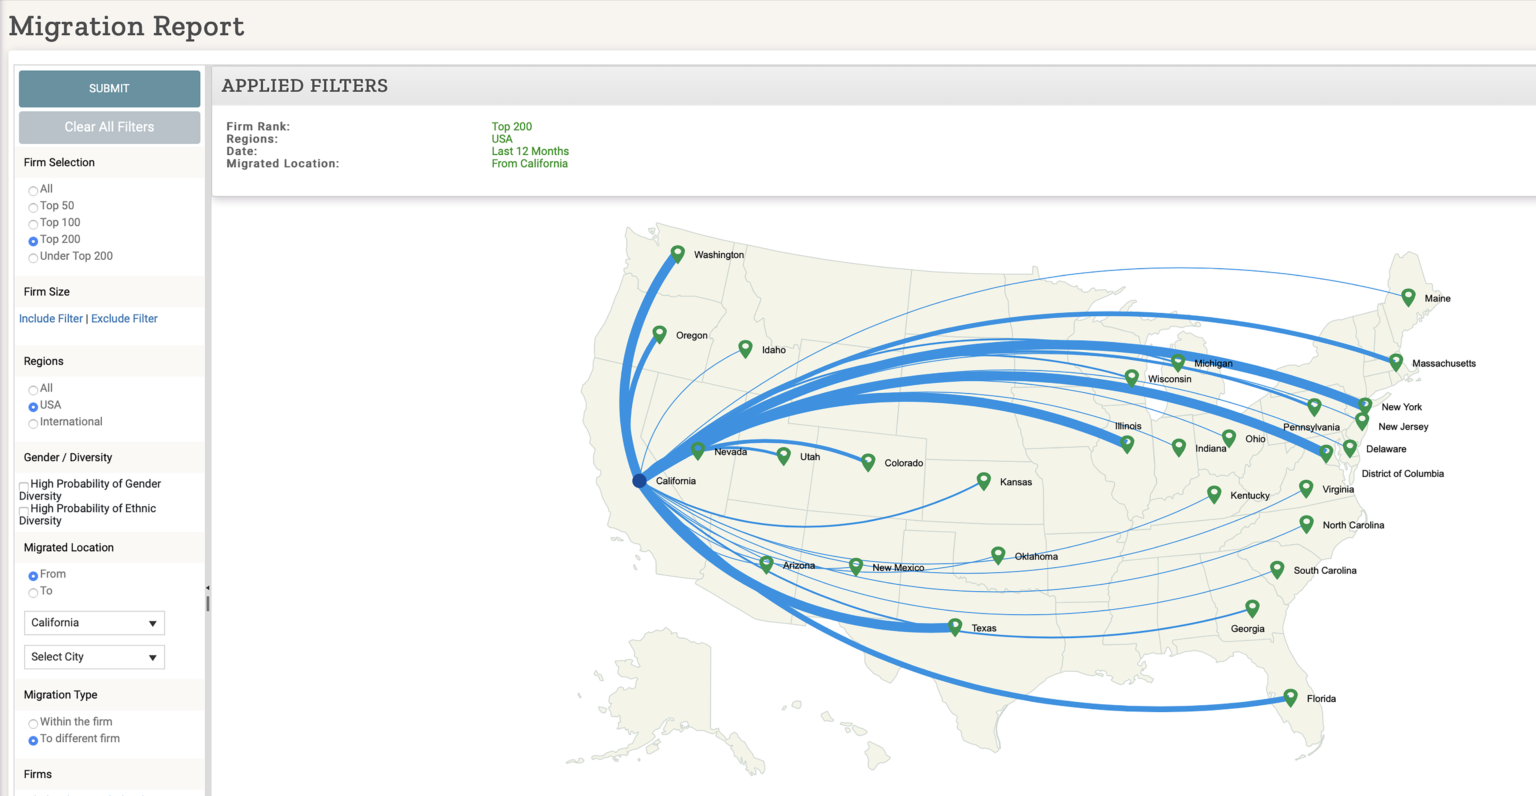Click the Washington location pin
This screenshot has height=796, width=1536.
tap(678, 252)
